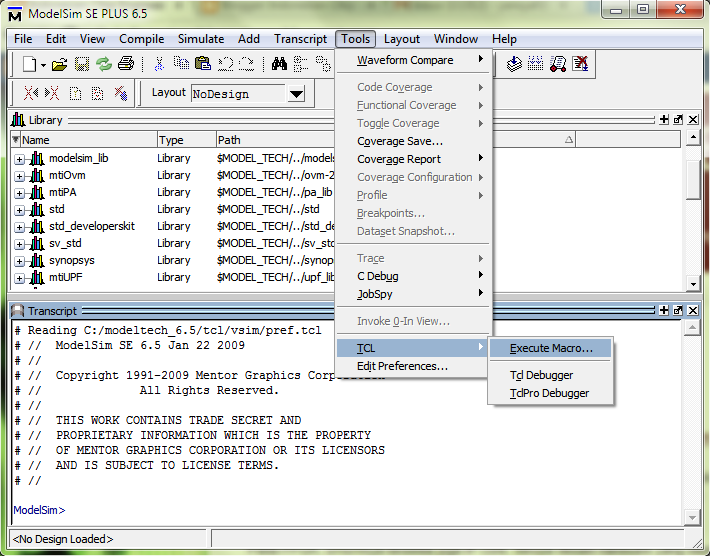710x556 pixels.
Task: Expand the synopsys library
Action: pyautogui.click(x=19, y=261)
